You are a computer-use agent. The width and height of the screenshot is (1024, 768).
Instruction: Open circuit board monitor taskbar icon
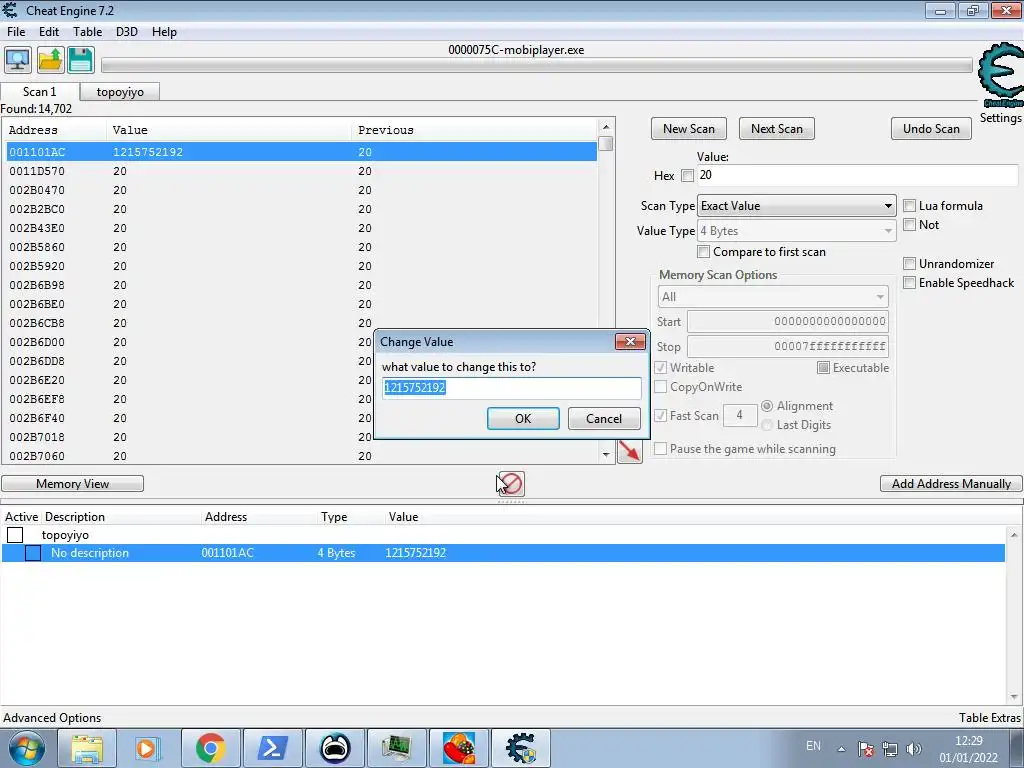(396, 748)
